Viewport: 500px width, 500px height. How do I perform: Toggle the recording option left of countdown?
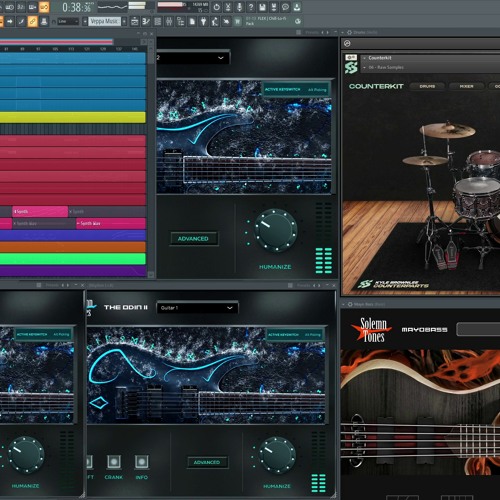click(x=9, y=7)
